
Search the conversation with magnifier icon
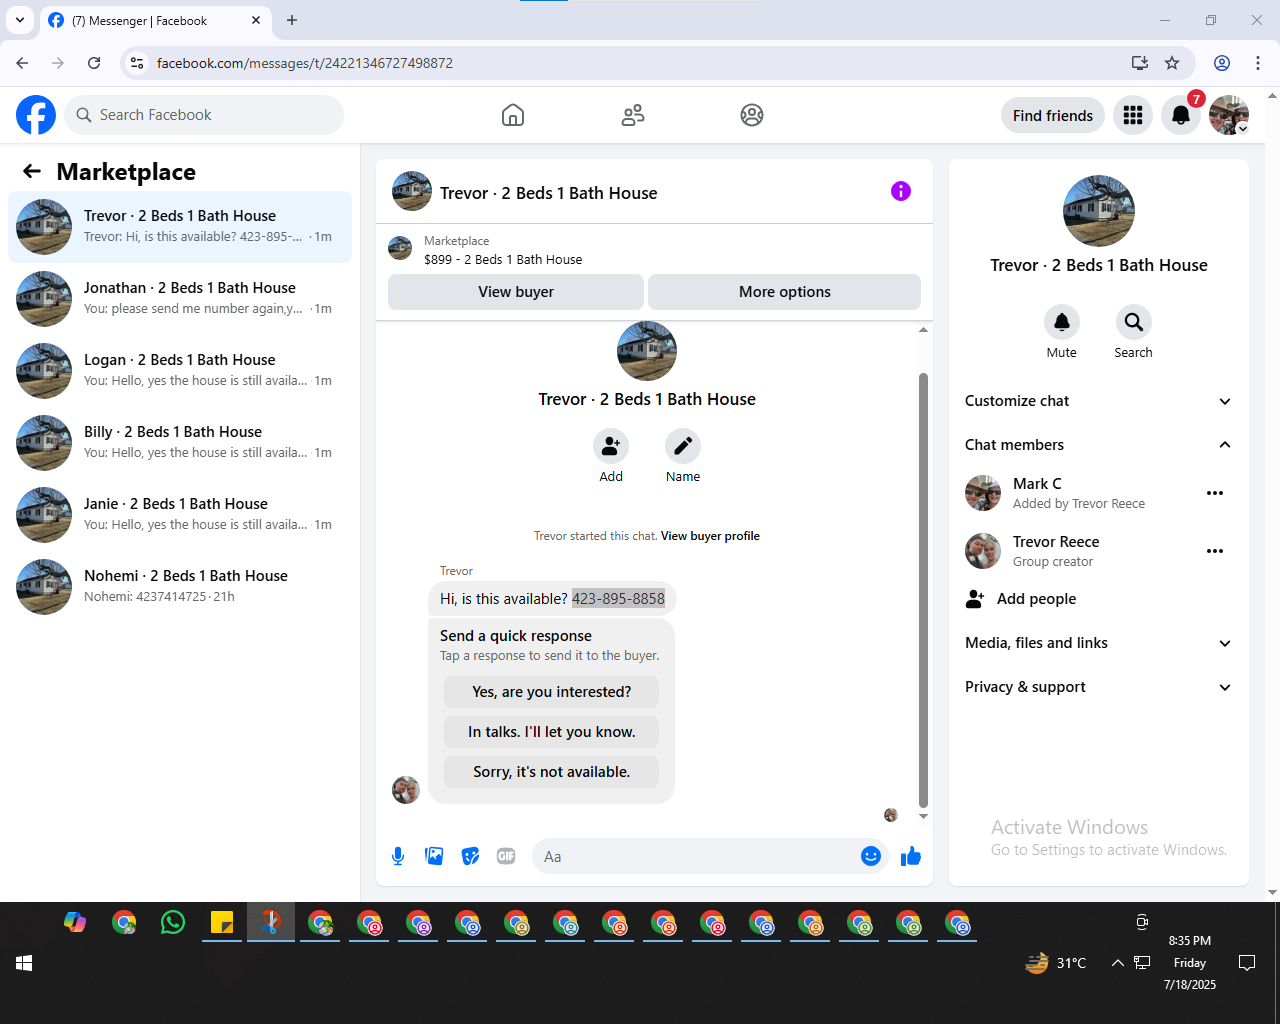click(1134, 322)
